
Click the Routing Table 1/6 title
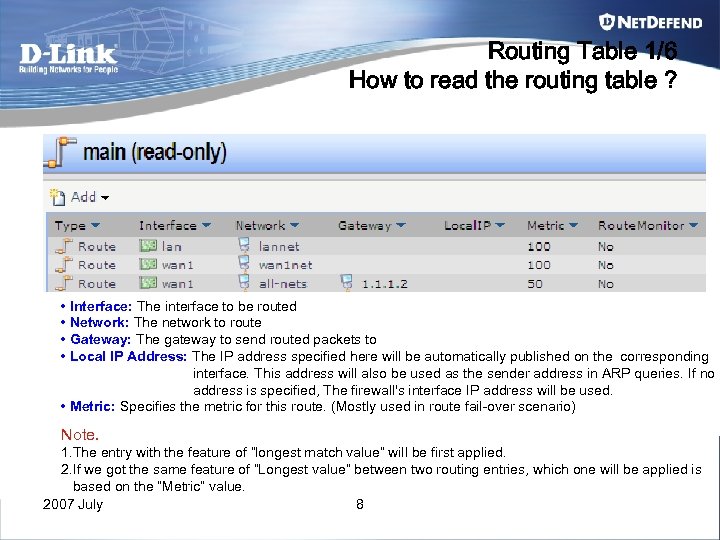(x=582, y=51)
